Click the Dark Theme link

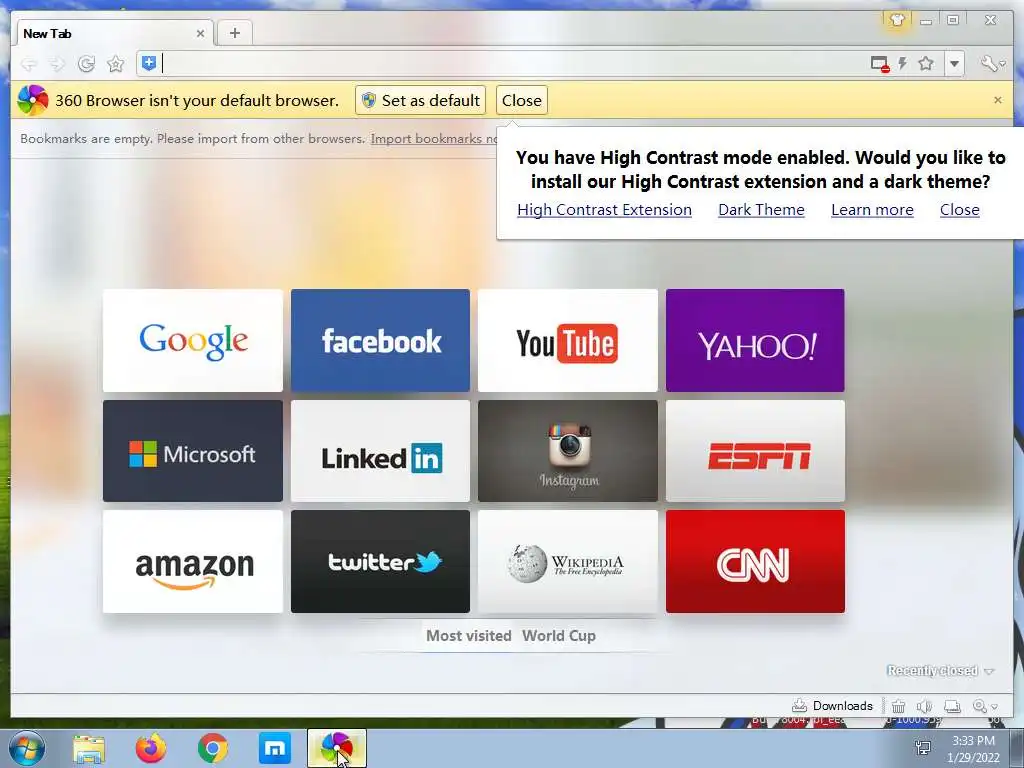click(761, 210)
